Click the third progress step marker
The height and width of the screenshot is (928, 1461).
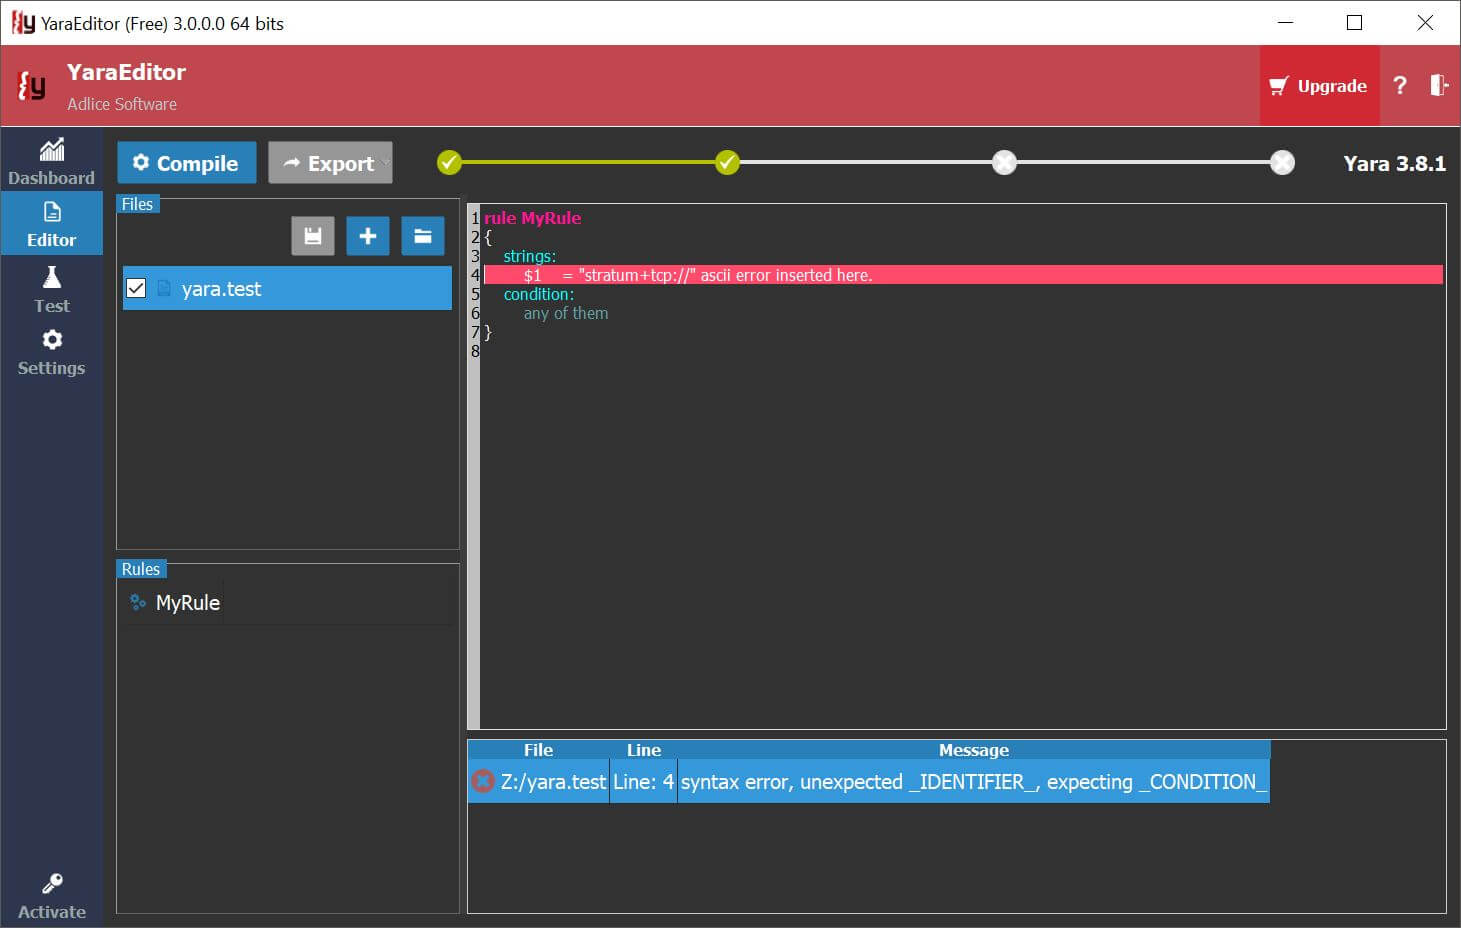click(x=1004, y=162)
